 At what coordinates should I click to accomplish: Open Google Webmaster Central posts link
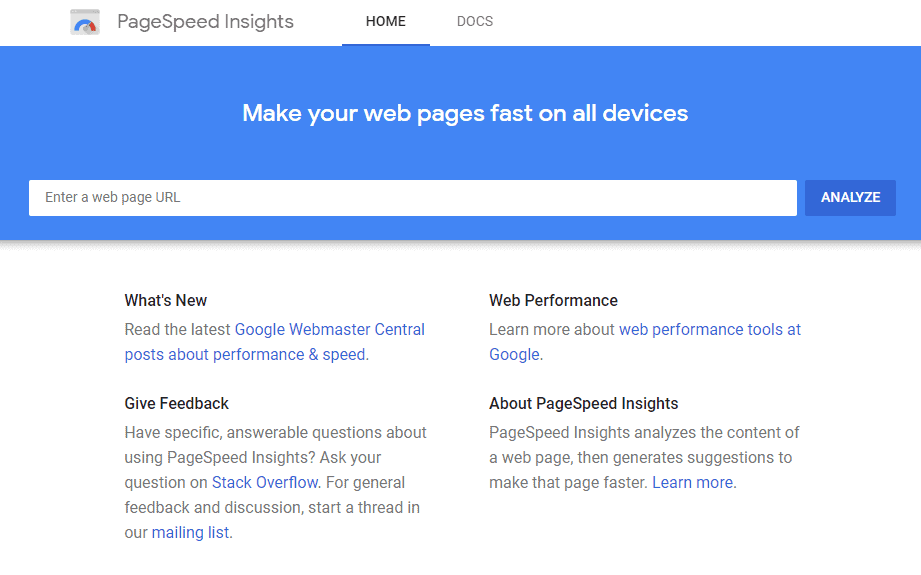[x=274, y=342]
